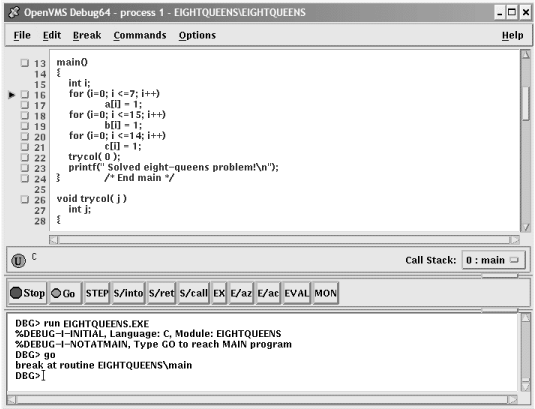Click the S/into step button
Screen dimensions: 535x409
(128, 293)
